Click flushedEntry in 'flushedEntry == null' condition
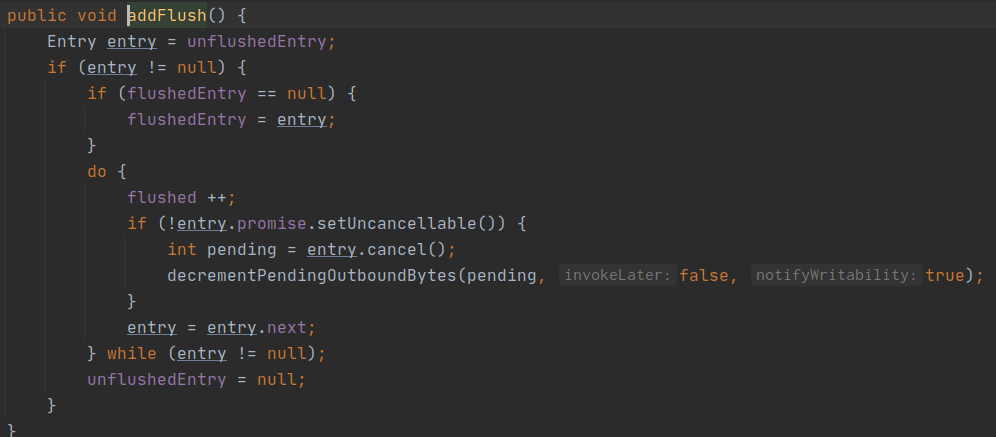This screenshot has width=996, height=437. point(187,94)
